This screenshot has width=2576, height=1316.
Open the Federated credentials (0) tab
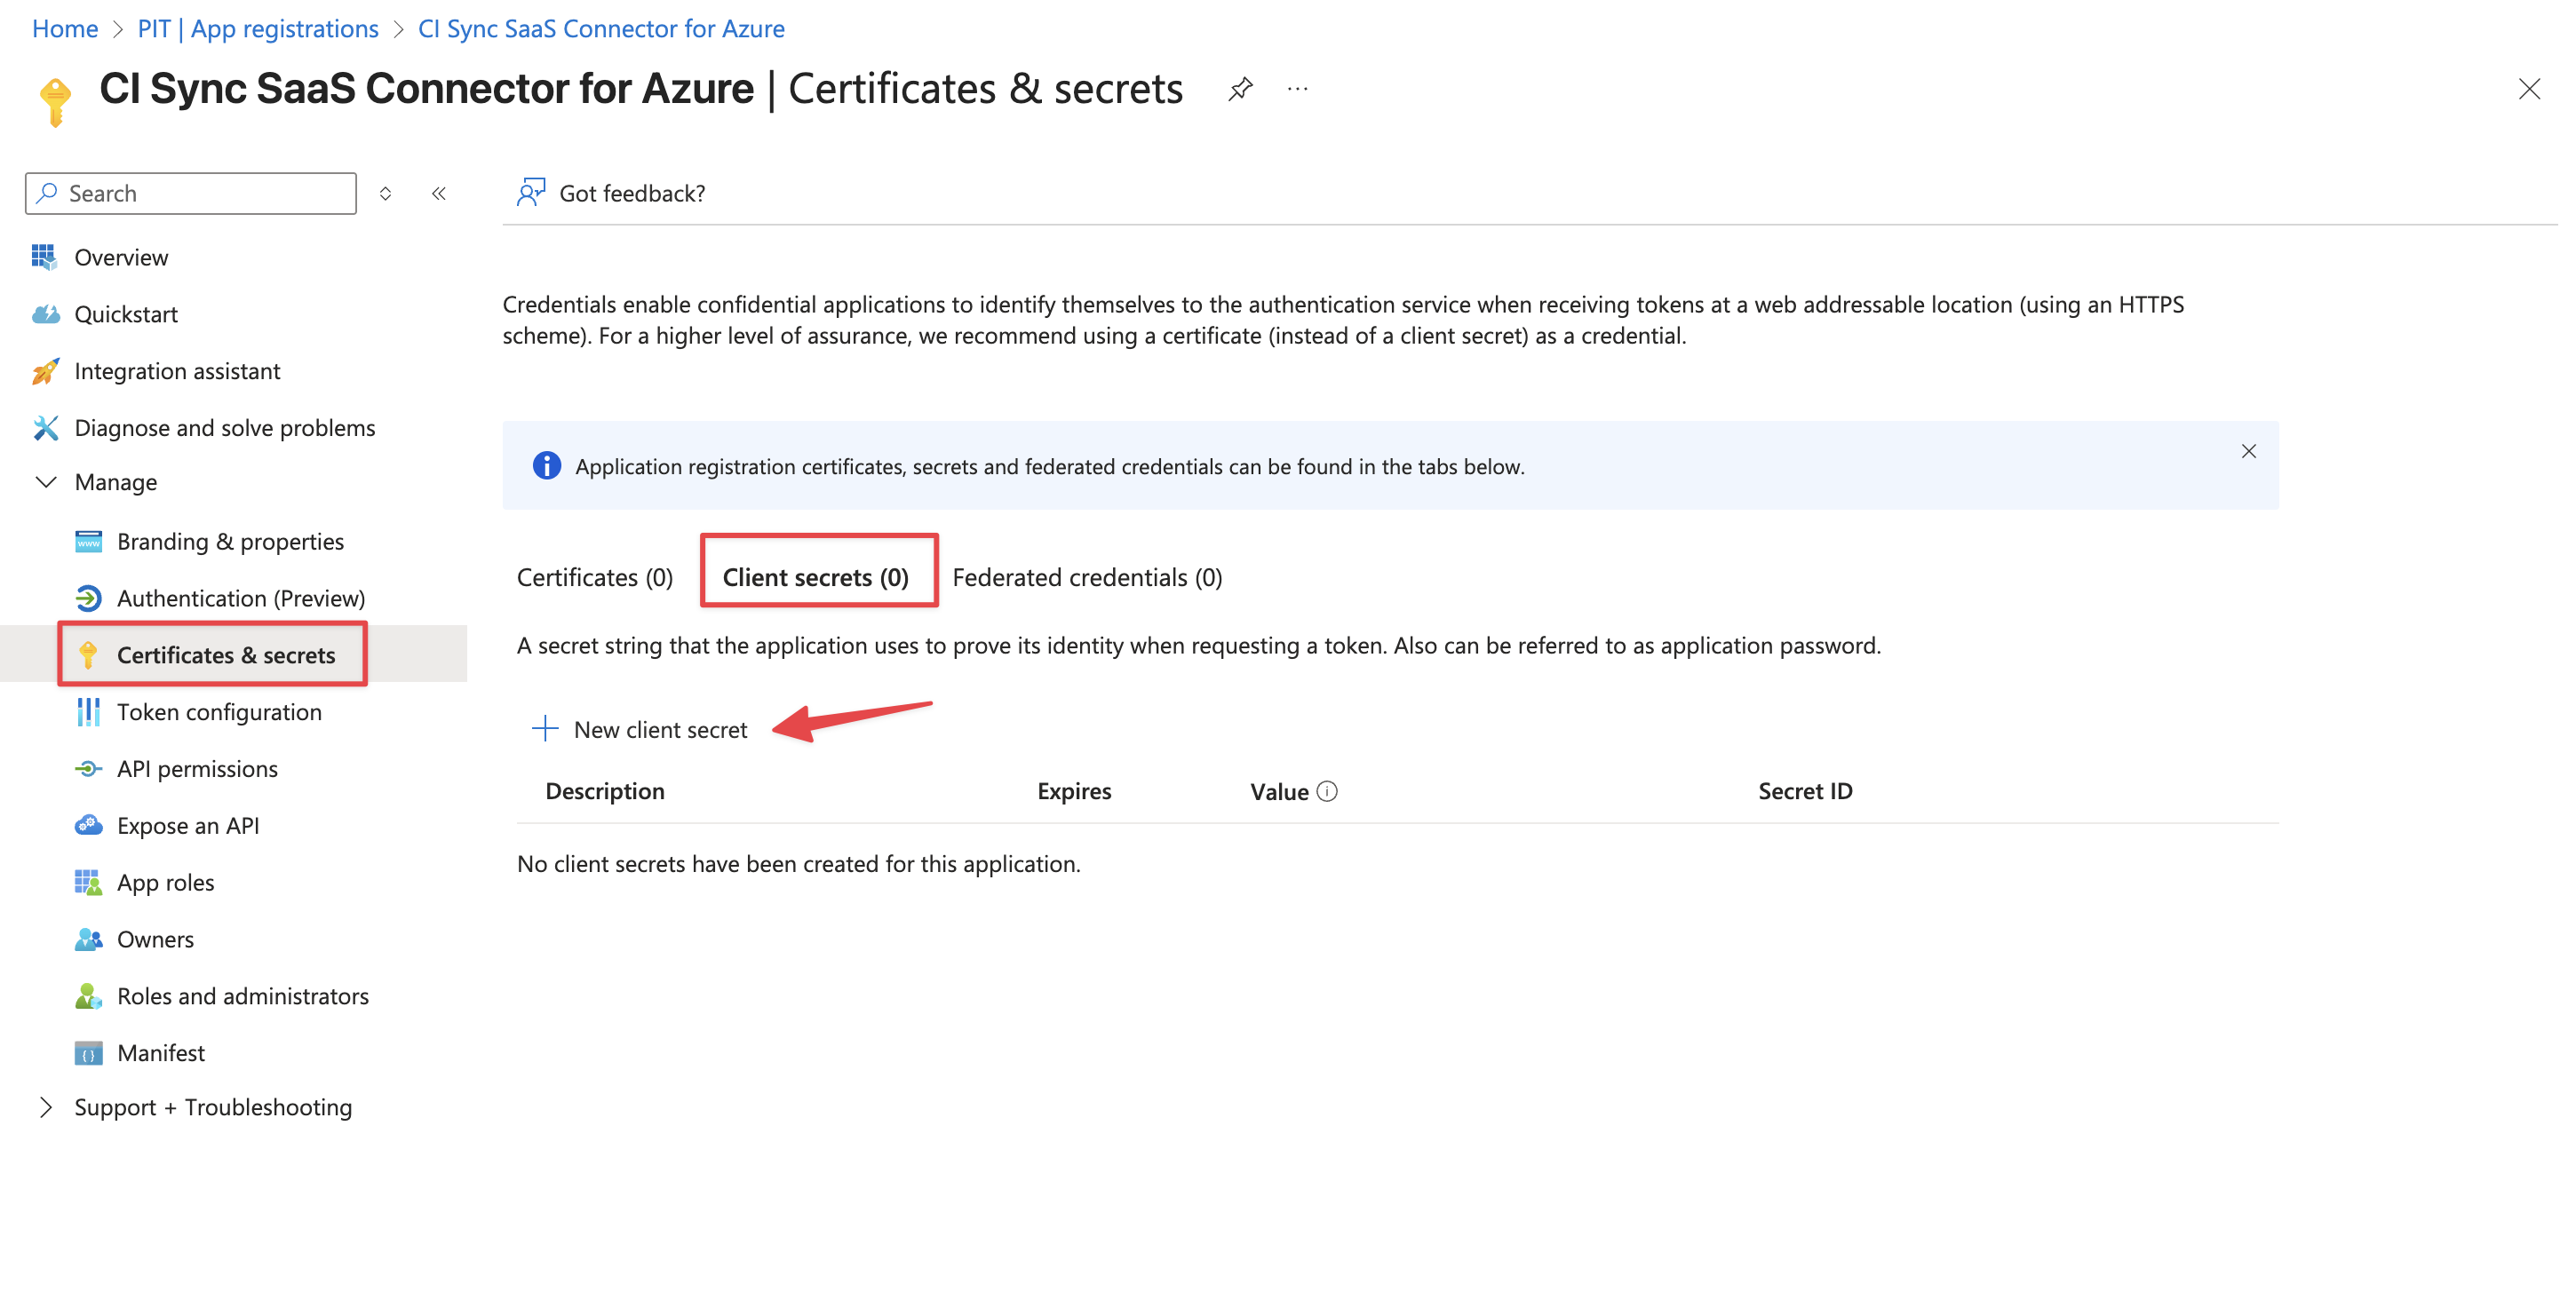[1087, 577]
